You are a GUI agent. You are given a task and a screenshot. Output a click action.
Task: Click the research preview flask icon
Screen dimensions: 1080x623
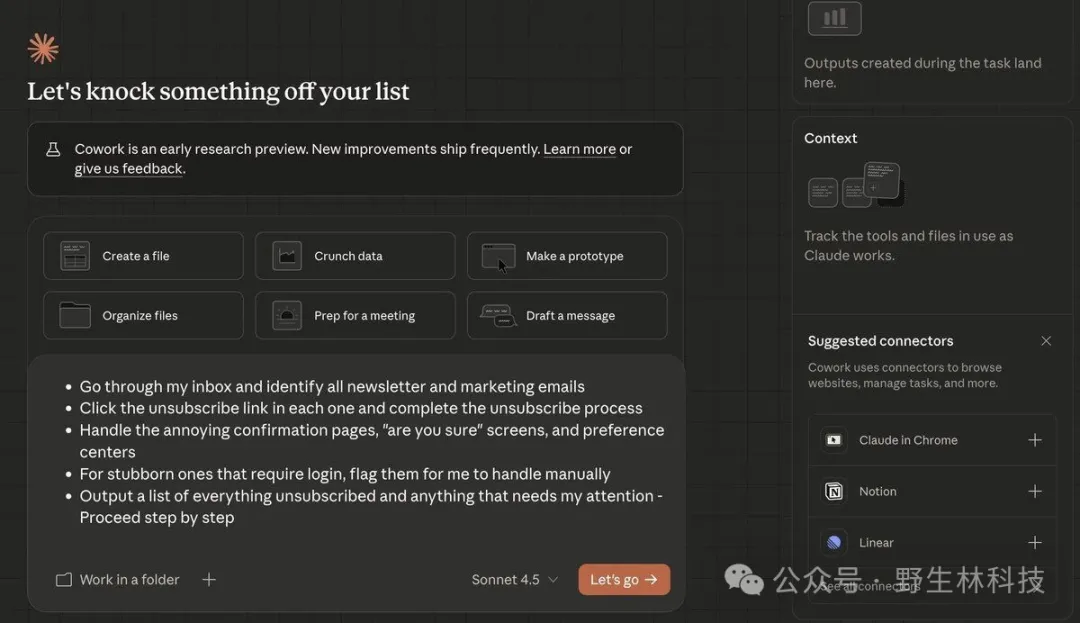click(x=53, y=150)
